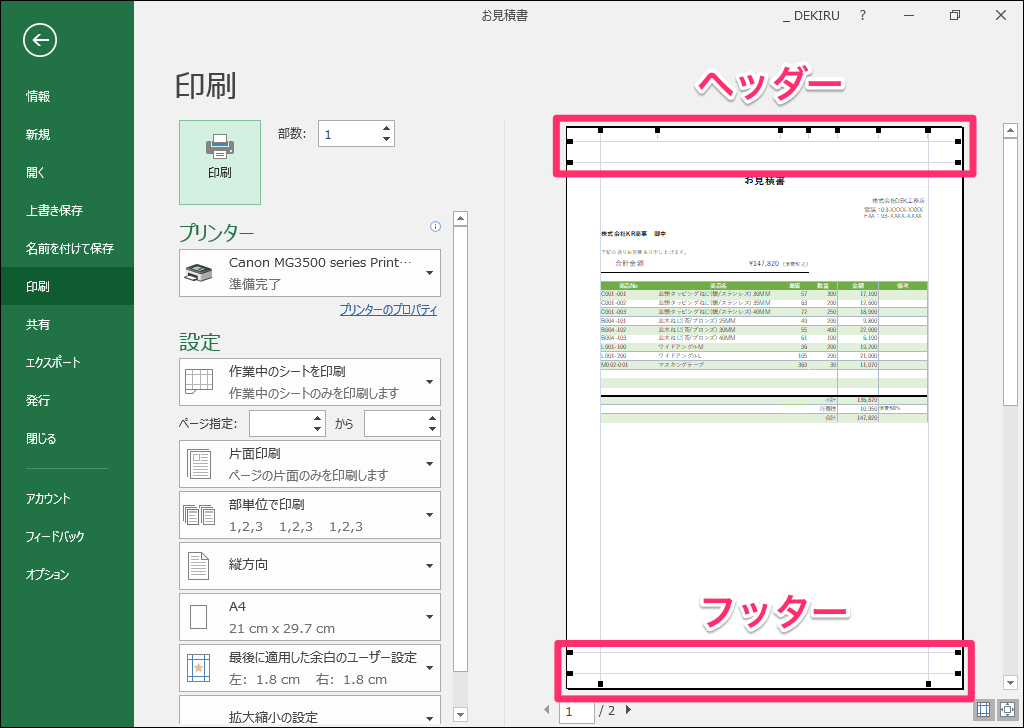Screen dimensions: 1024x728
Task: Click the Zoom to Page icon near preview
Action: 1005,709
